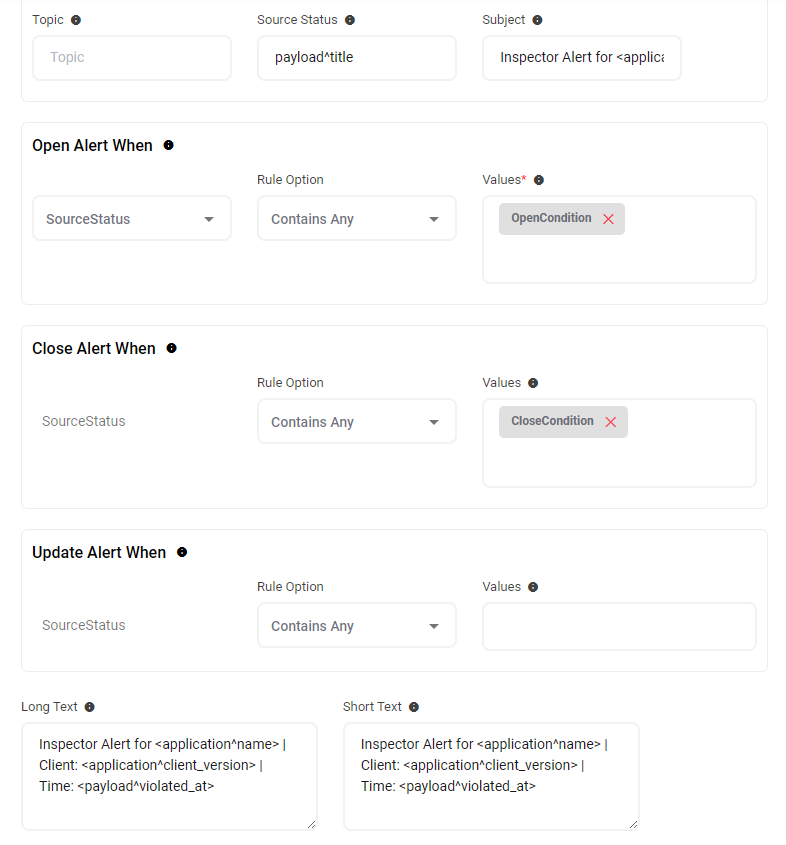This screenshot has width=786, height=845.
Task: Click the Subject input field
Action: pyautogui.click(x=581, y=58)
